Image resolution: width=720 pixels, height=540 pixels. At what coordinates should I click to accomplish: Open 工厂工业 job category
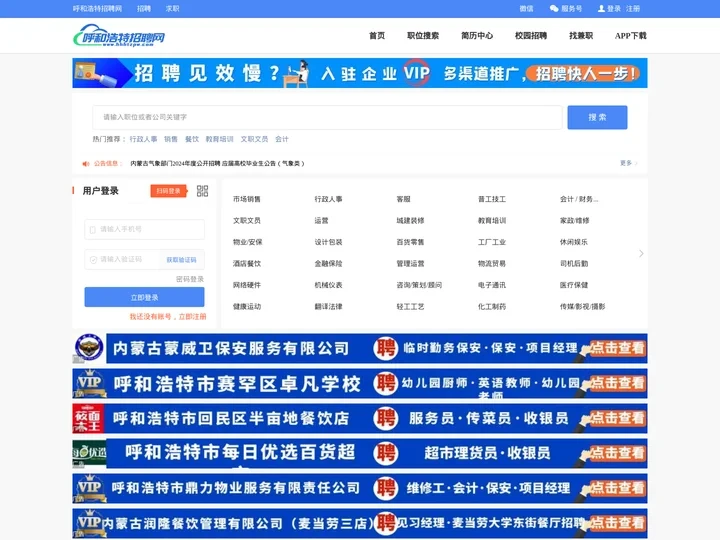pyautogui.click(x=492, y=242)
